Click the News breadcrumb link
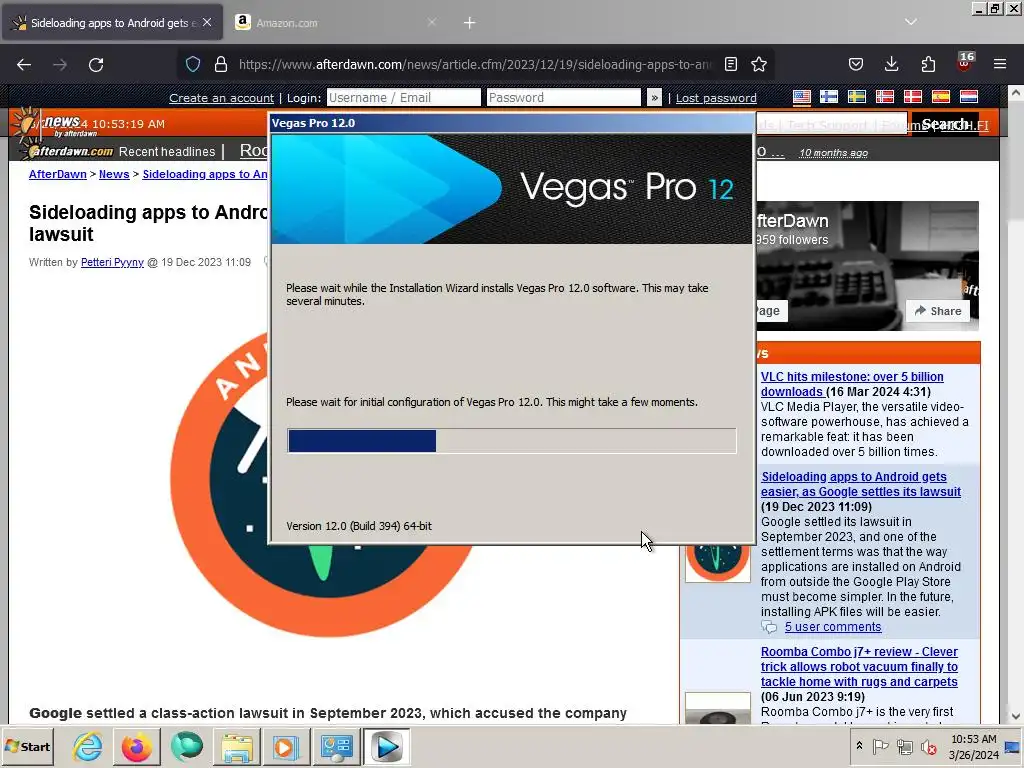This screenshot has width=1024, height=768. click(x=114, y=174)
